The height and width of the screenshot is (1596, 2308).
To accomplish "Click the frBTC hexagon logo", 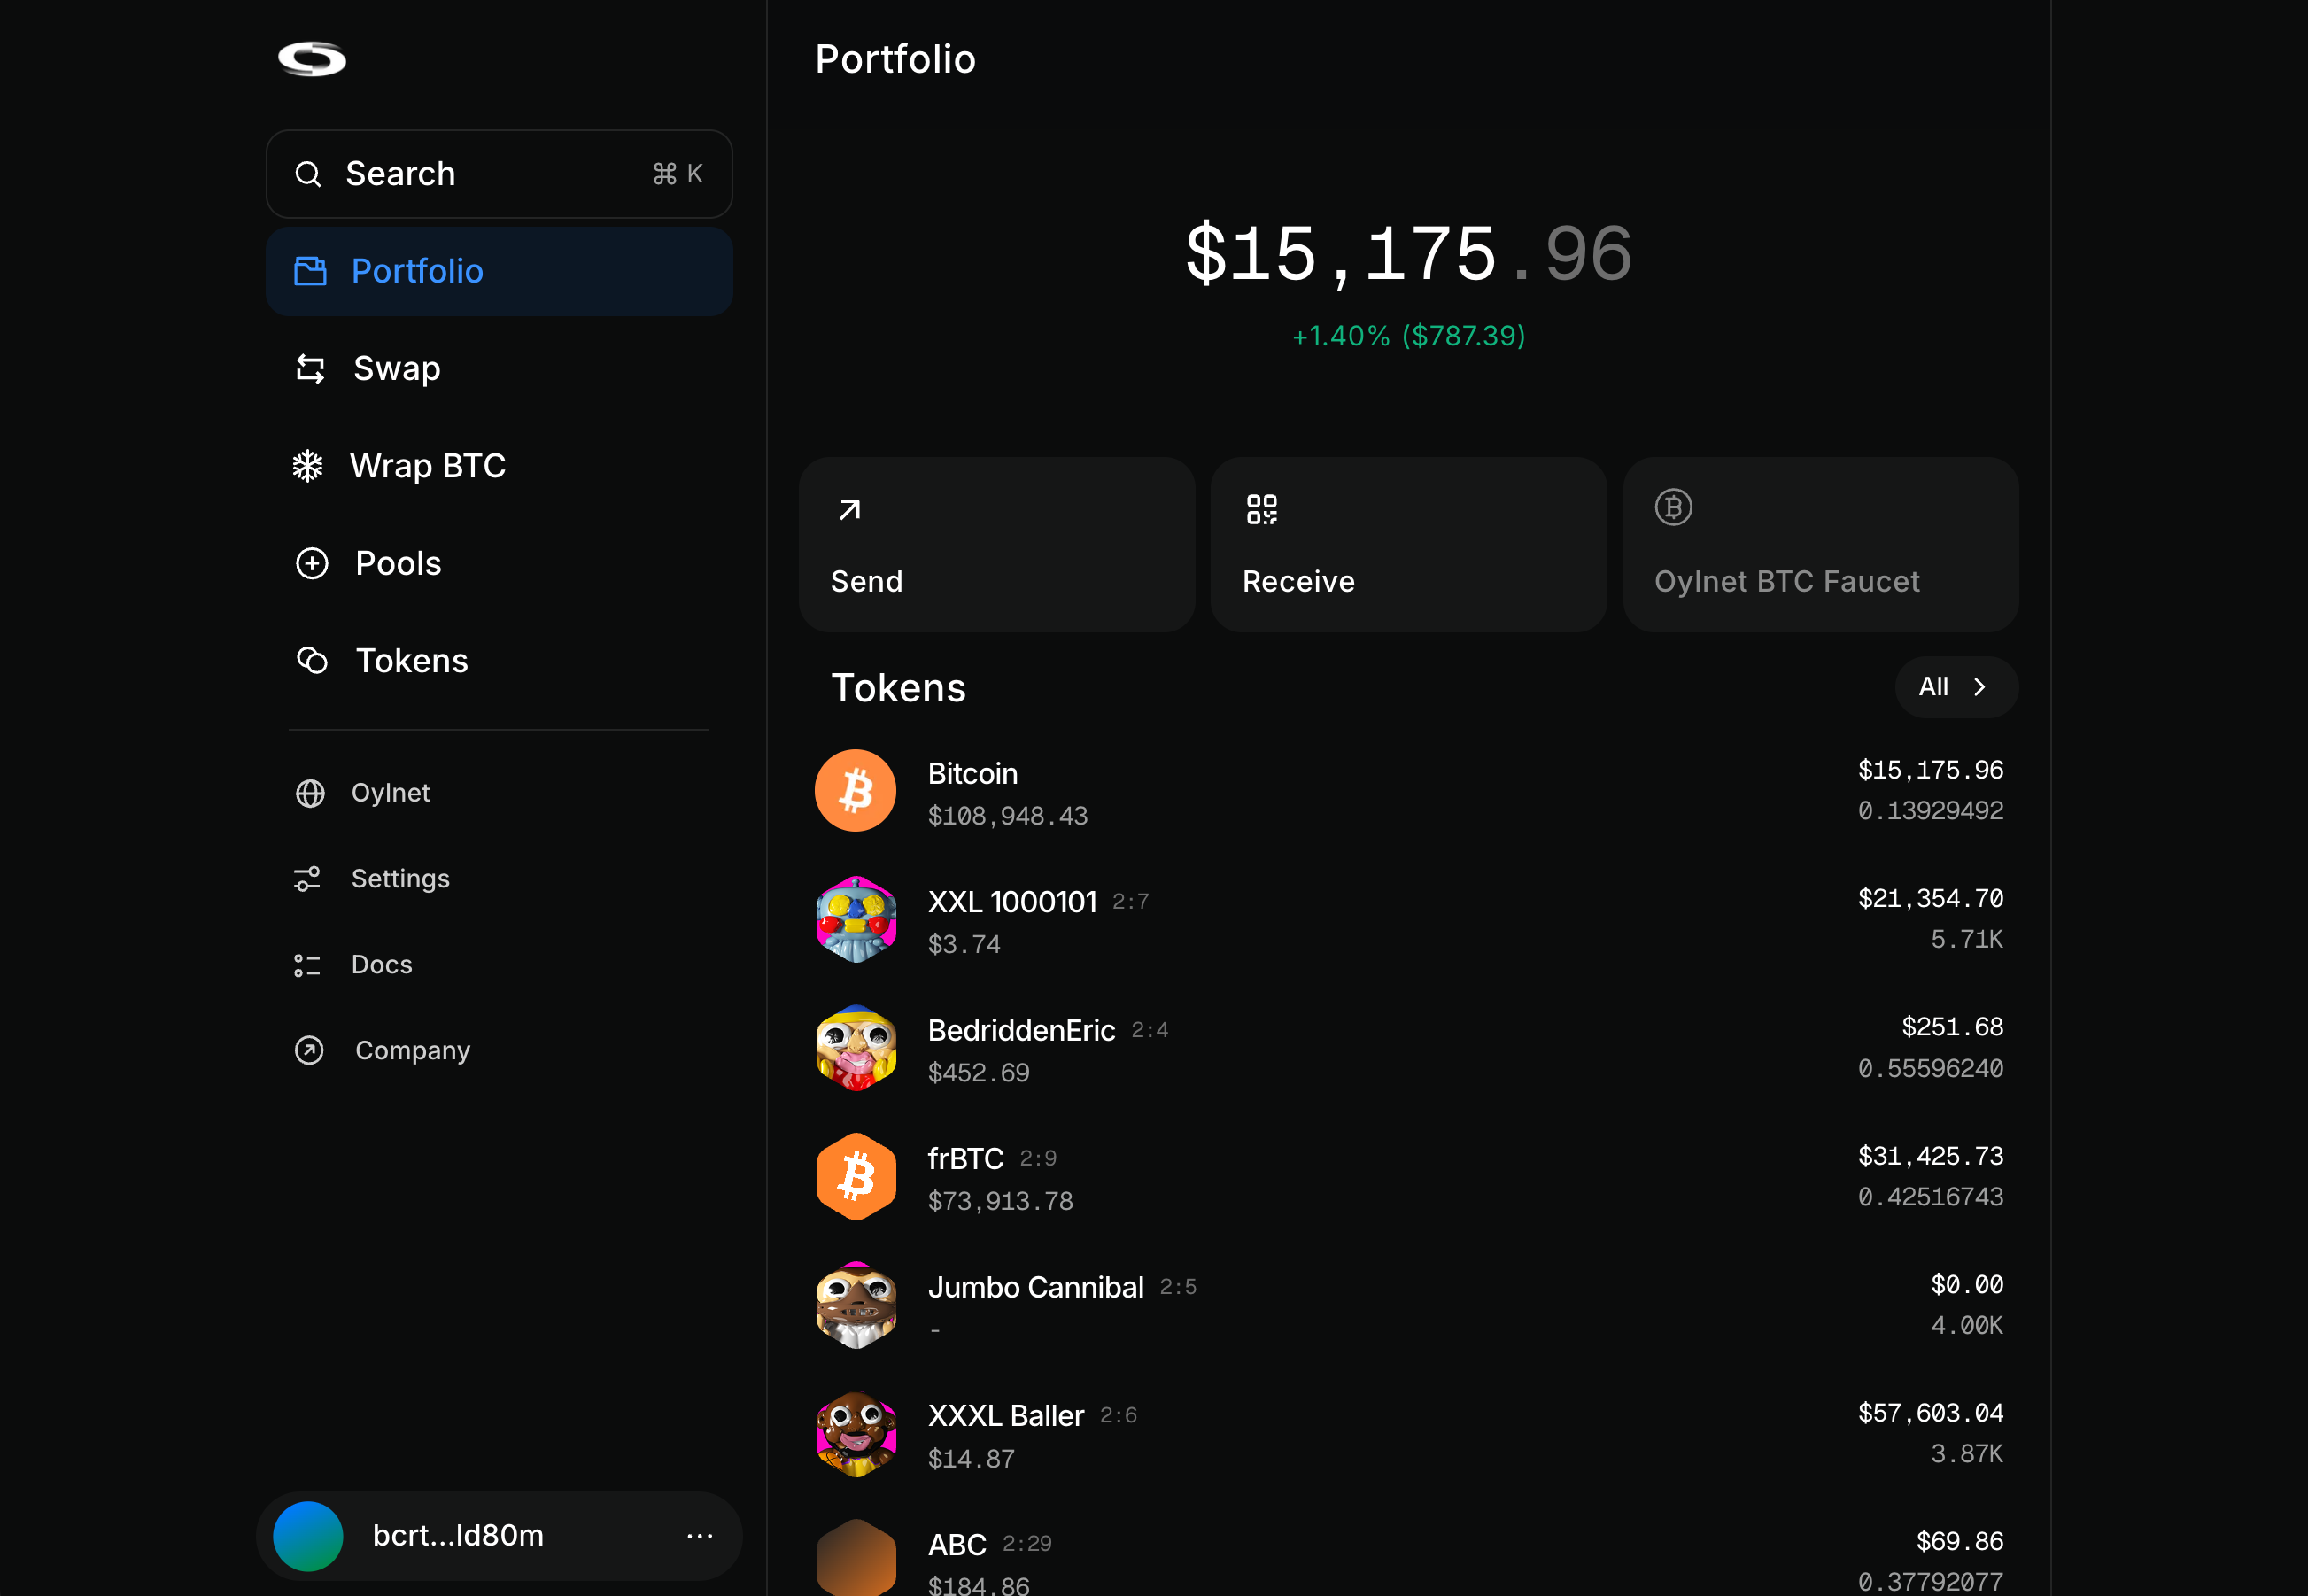I will (x=855, y=1177).
